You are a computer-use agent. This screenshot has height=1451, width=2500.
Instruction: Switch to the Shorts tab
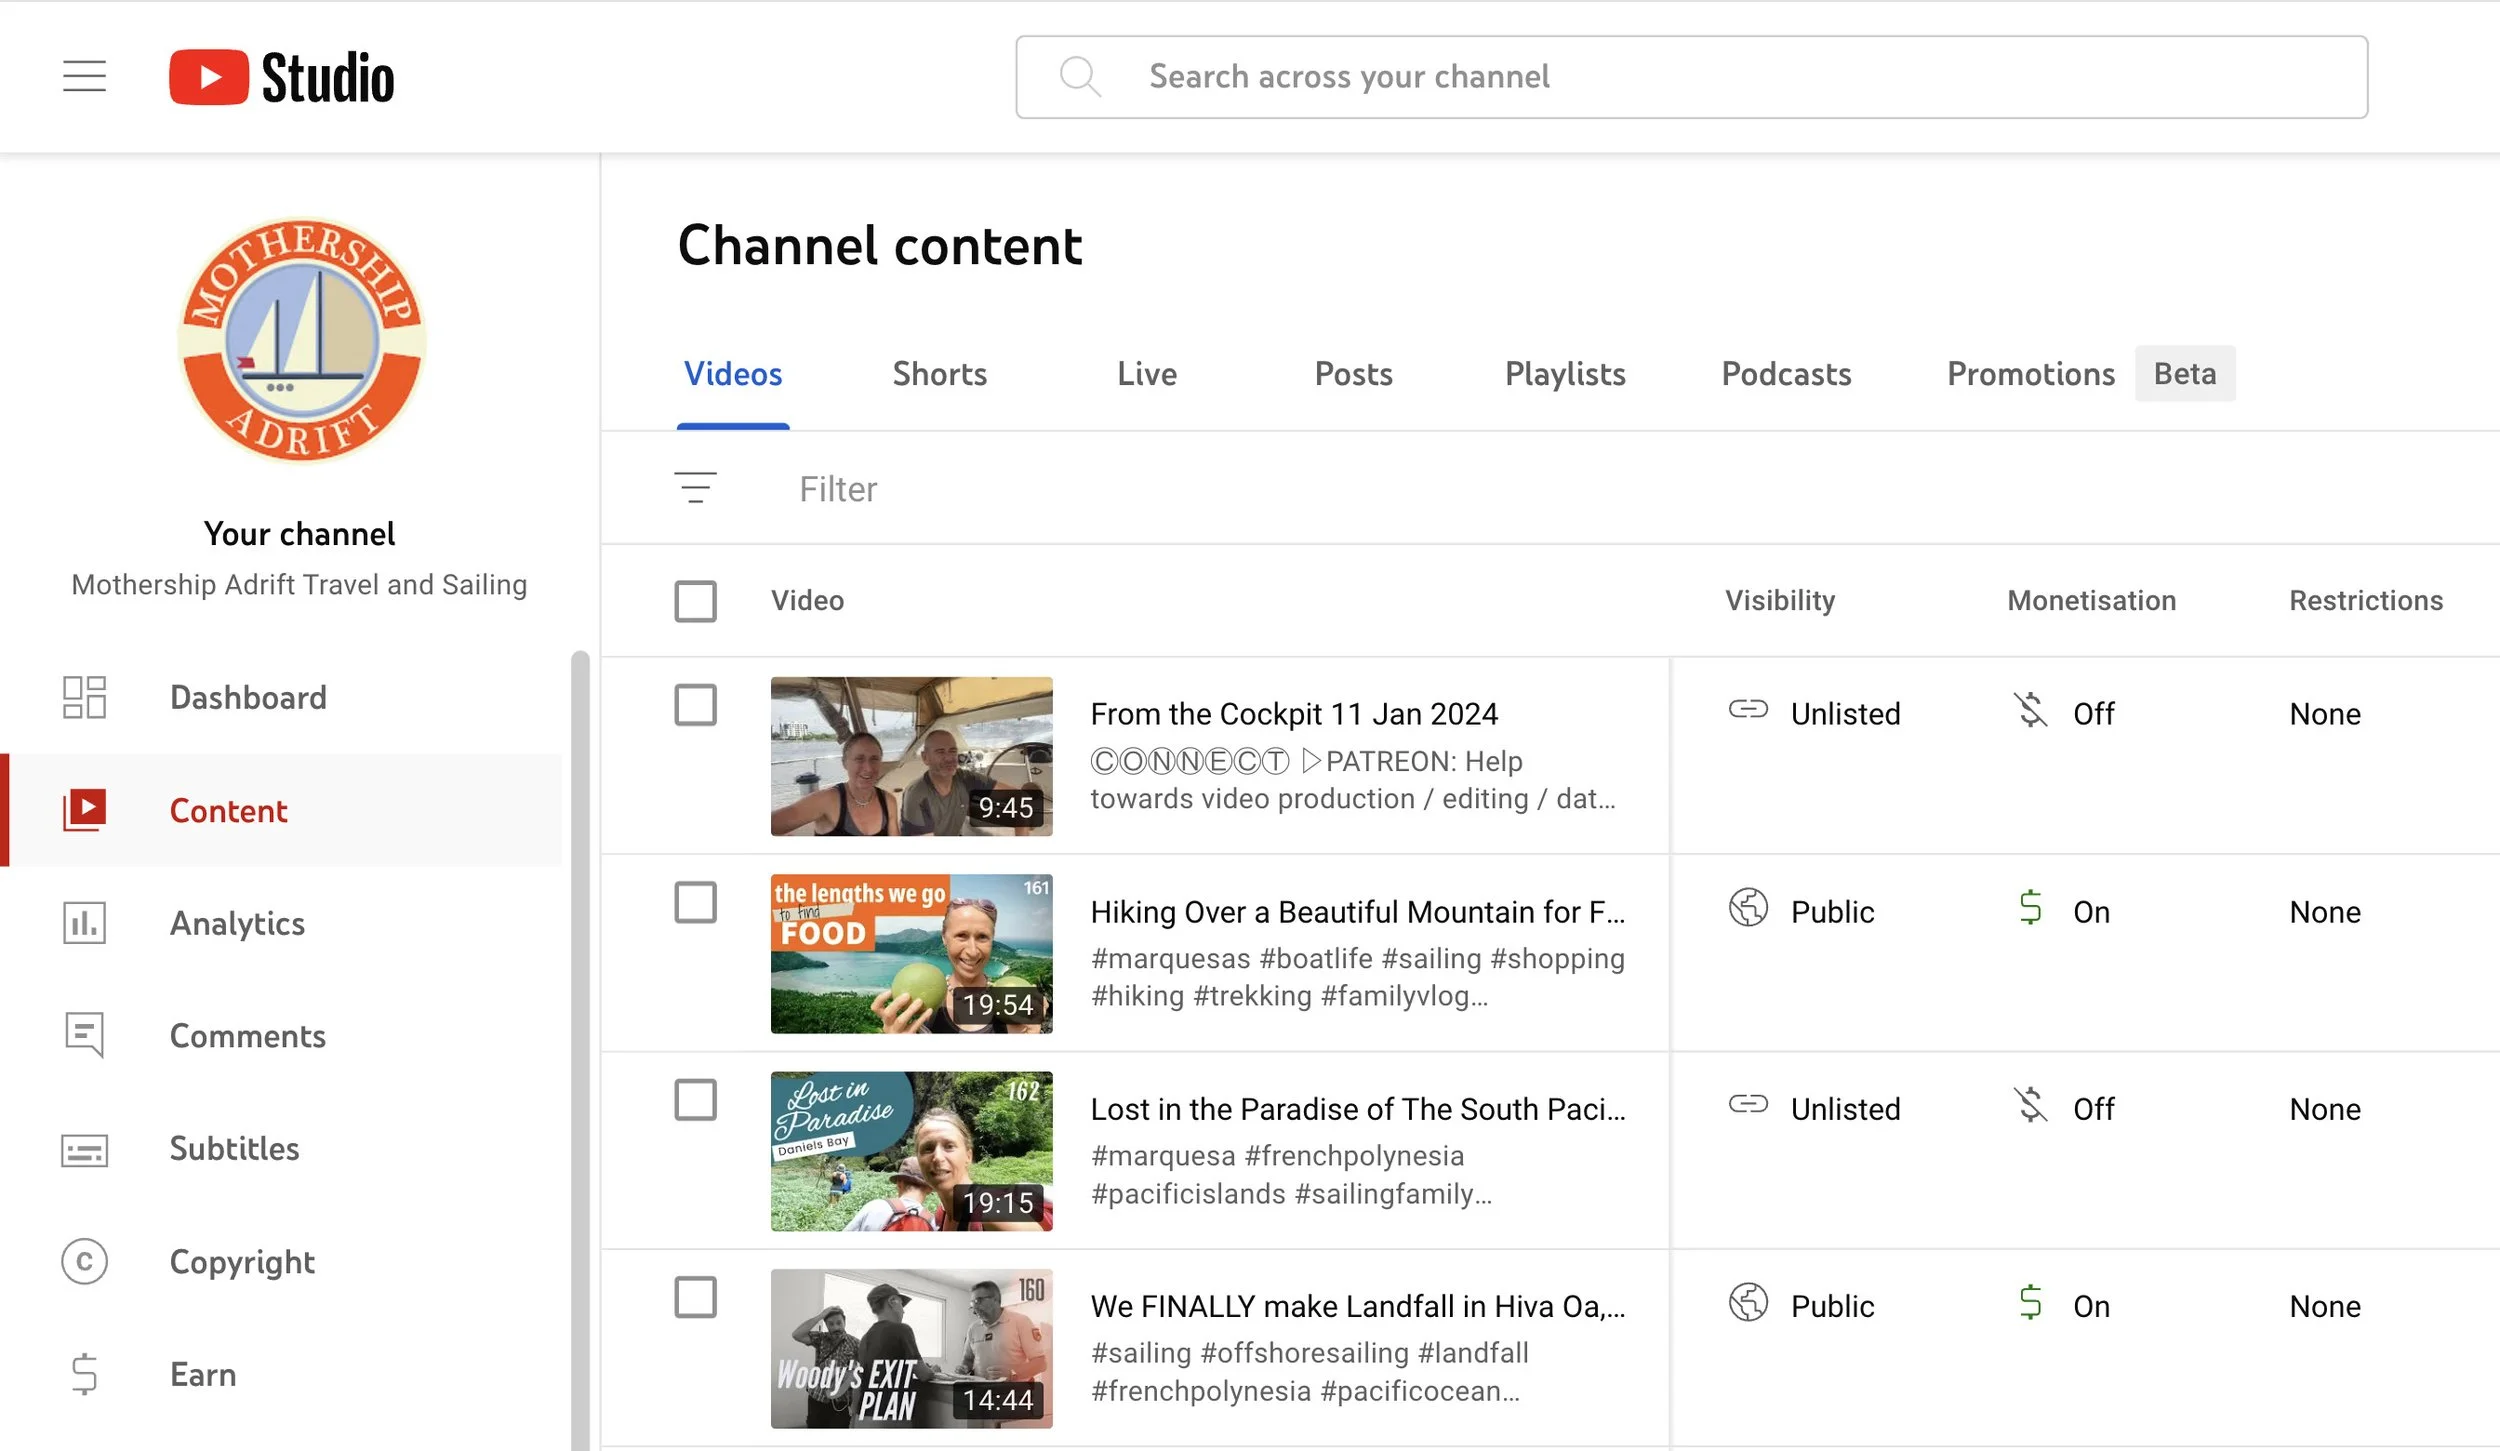(939, 374)
